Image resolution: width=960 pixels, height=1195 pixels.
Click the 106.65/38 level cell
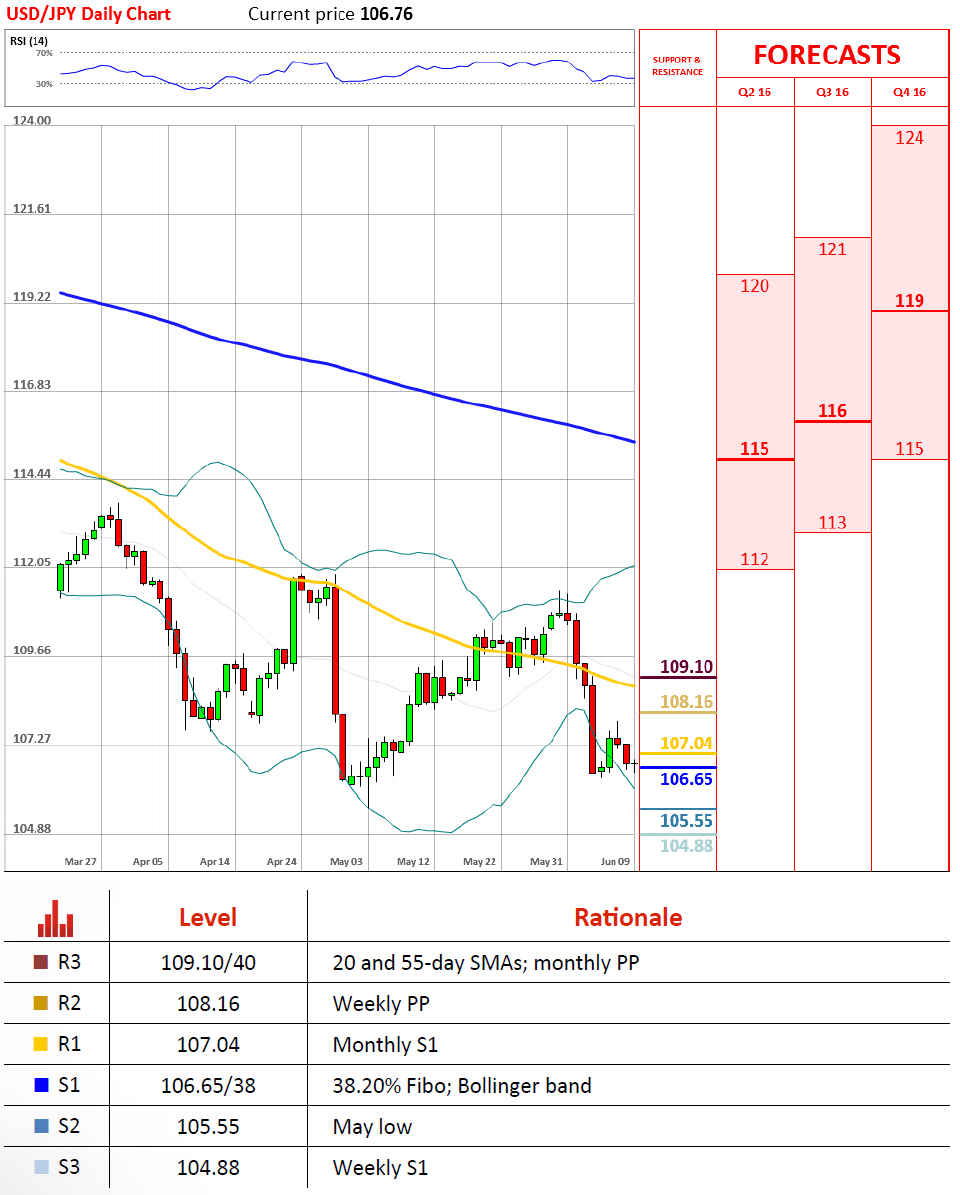pyautogui.click(x=208, y=1085)
